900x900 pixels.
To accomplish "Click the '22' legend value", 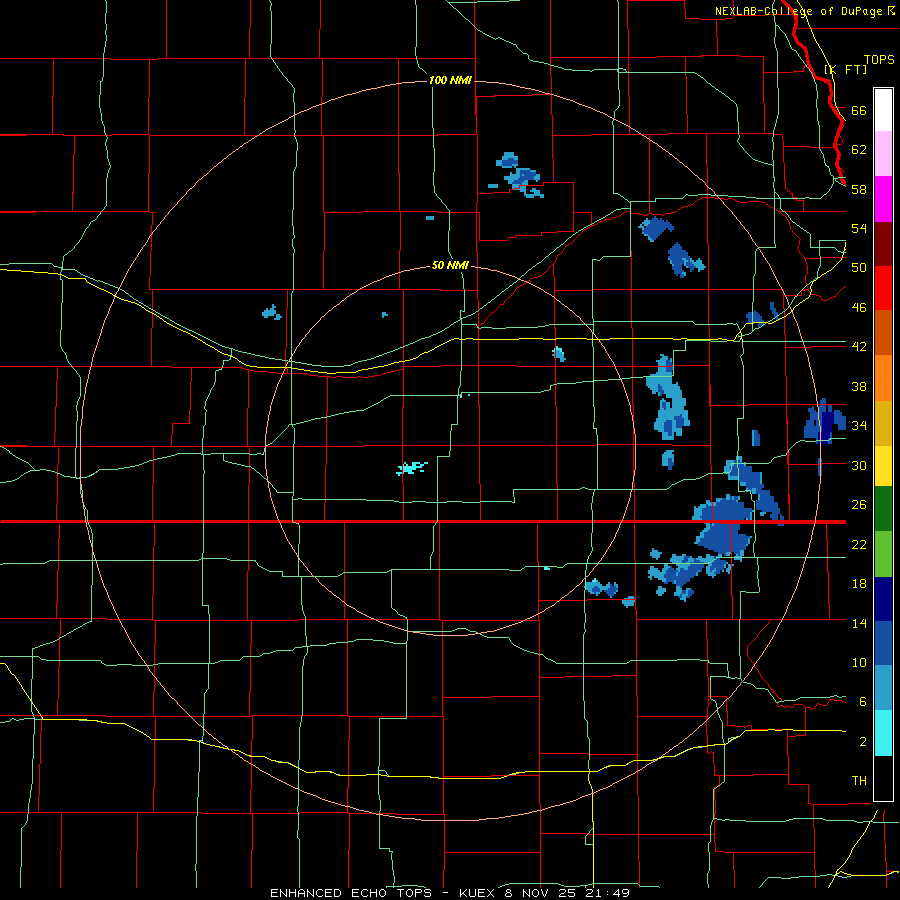I will [x=859, y=544].
